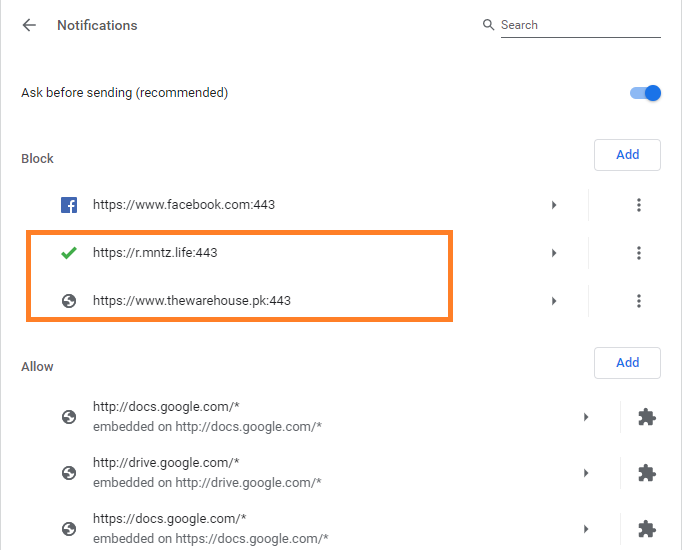Expand details arrow for thewarehouse.pk entry
The image size is (682, 550).
click(554, 301)
